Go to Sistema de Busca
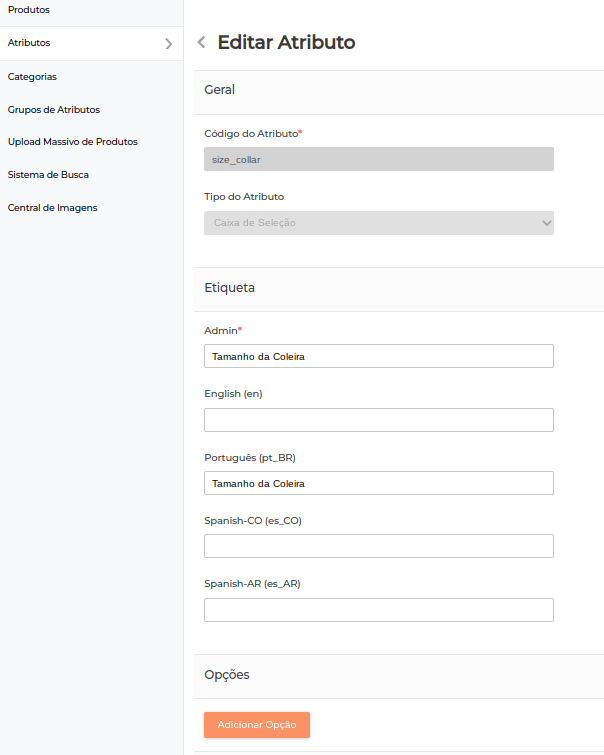 click(x=48, y=175)
